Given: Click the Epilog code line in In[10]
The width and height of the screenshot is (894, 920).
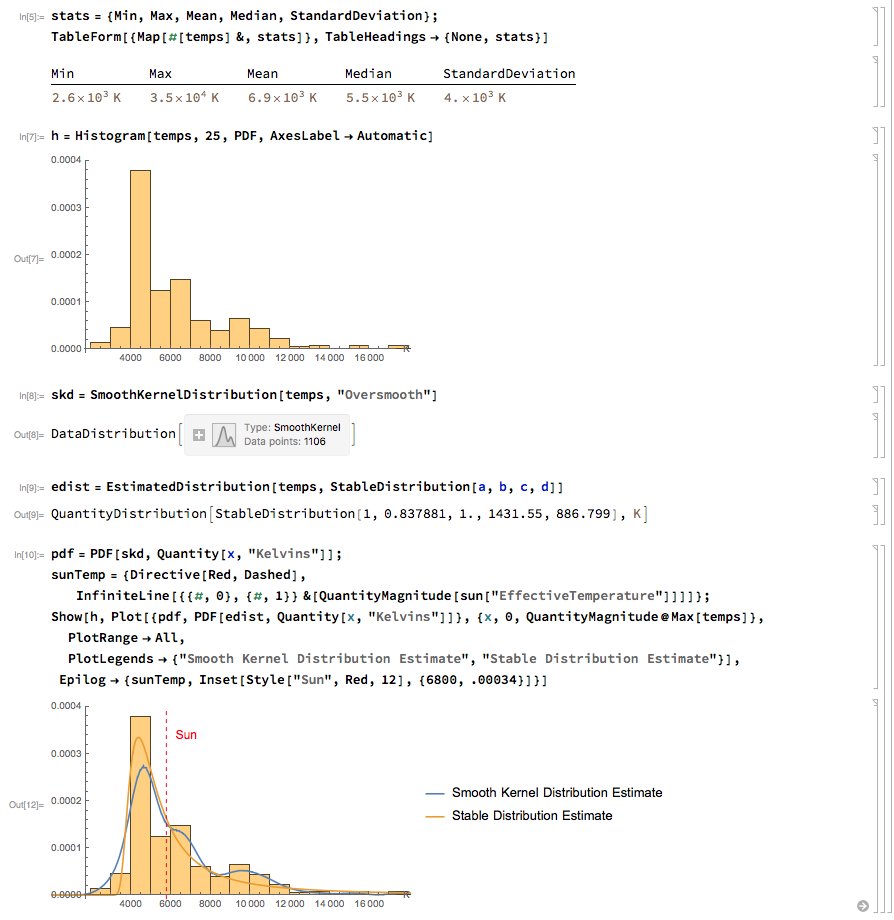Looking at the screenshot, I should pos(303,680).
